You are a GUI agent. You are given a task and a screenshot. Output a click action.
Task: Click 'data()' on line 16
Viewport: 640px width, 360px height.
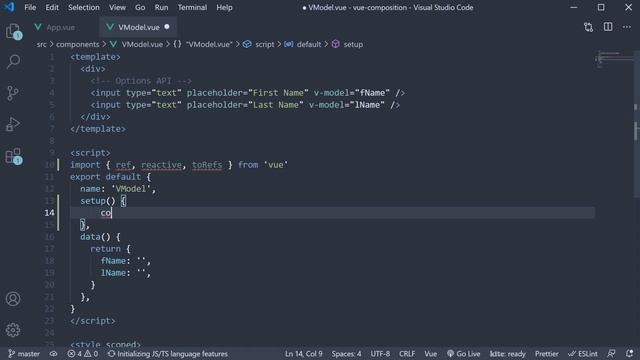[x=95, y=237]
